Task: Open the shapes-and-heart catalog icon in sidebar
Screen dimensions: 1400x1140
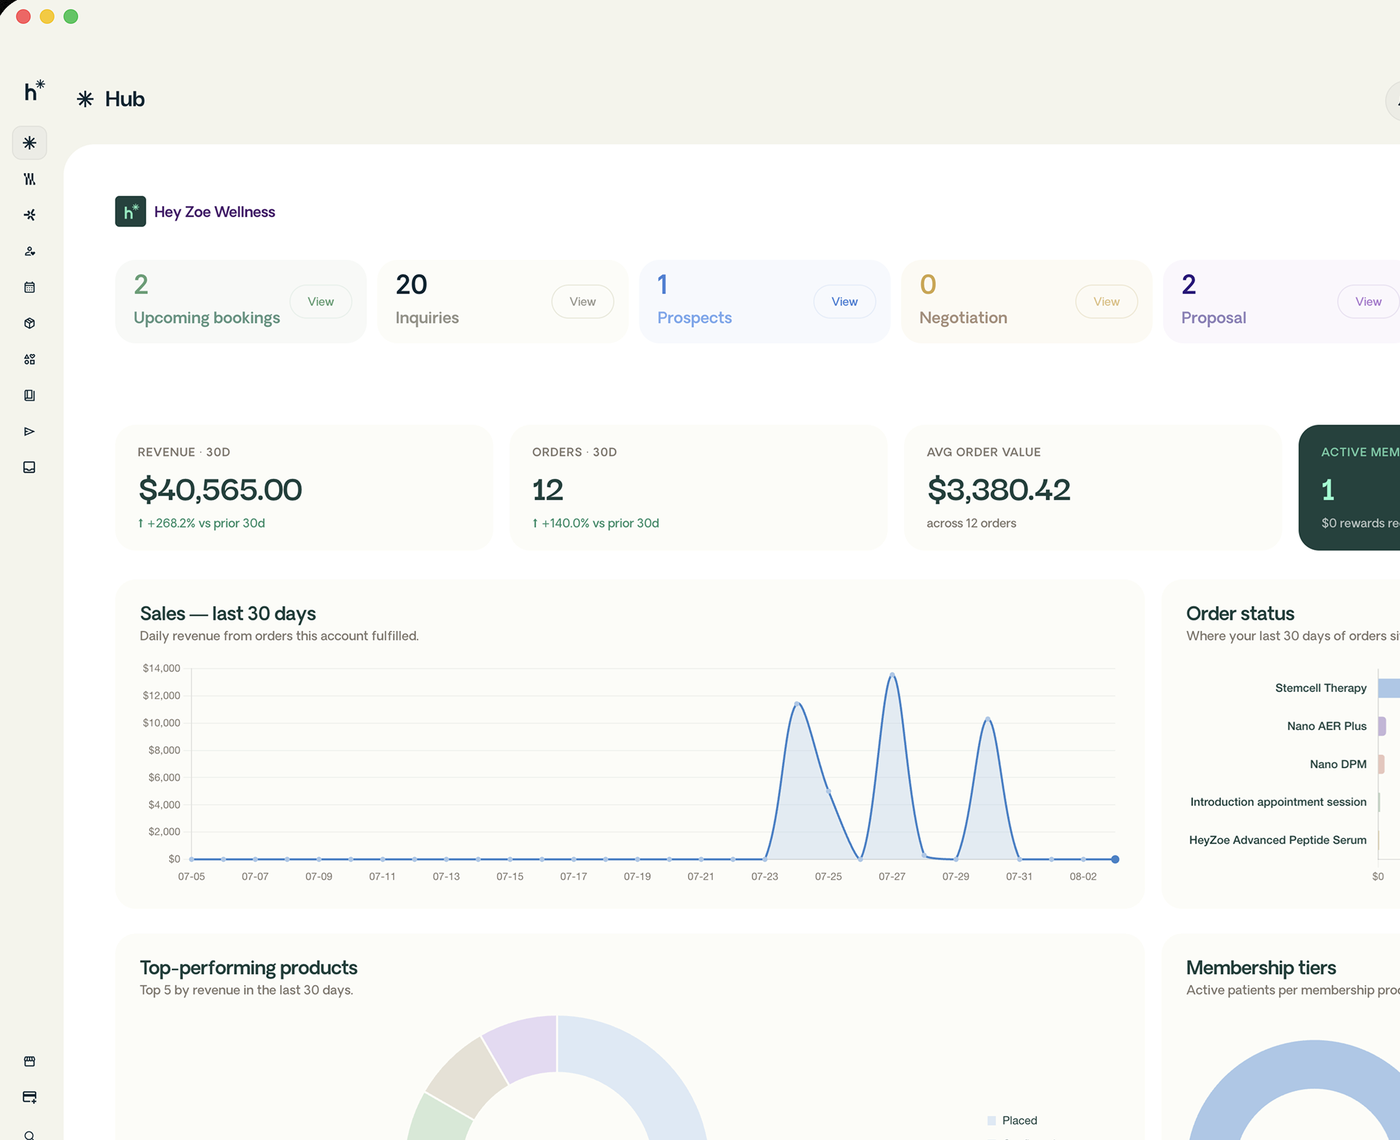Action: coord(29,359)
